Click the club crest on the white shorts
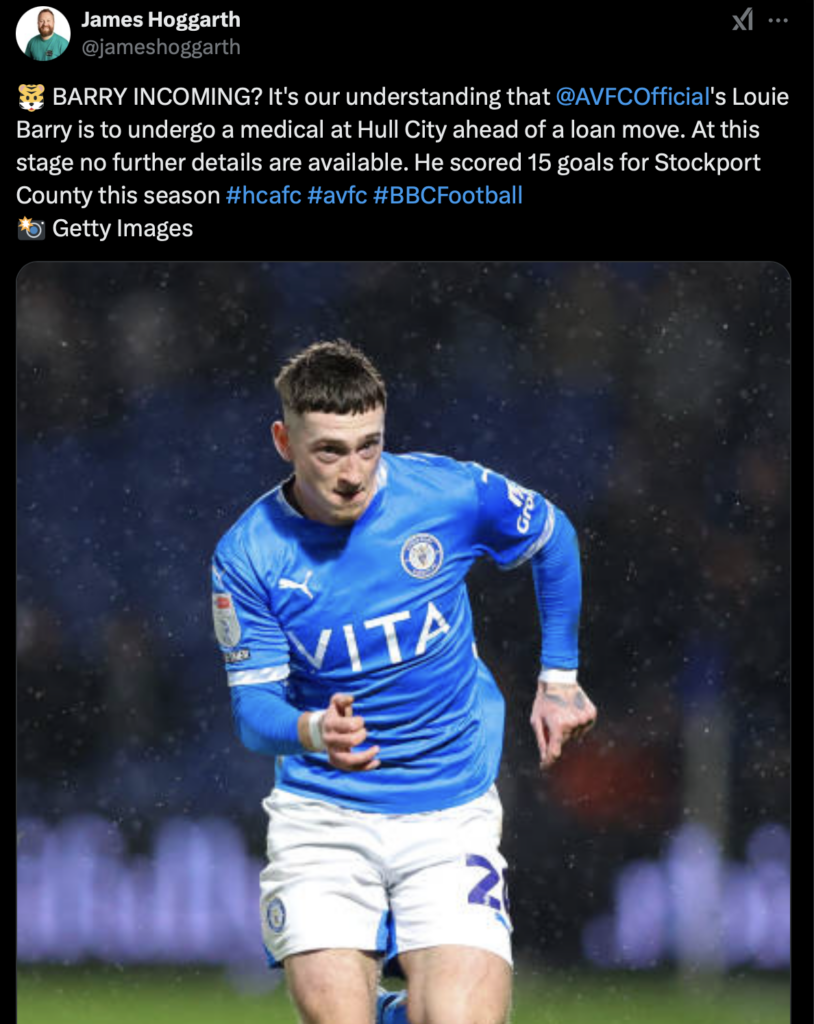814x1024 pixels. pos(276,914)
